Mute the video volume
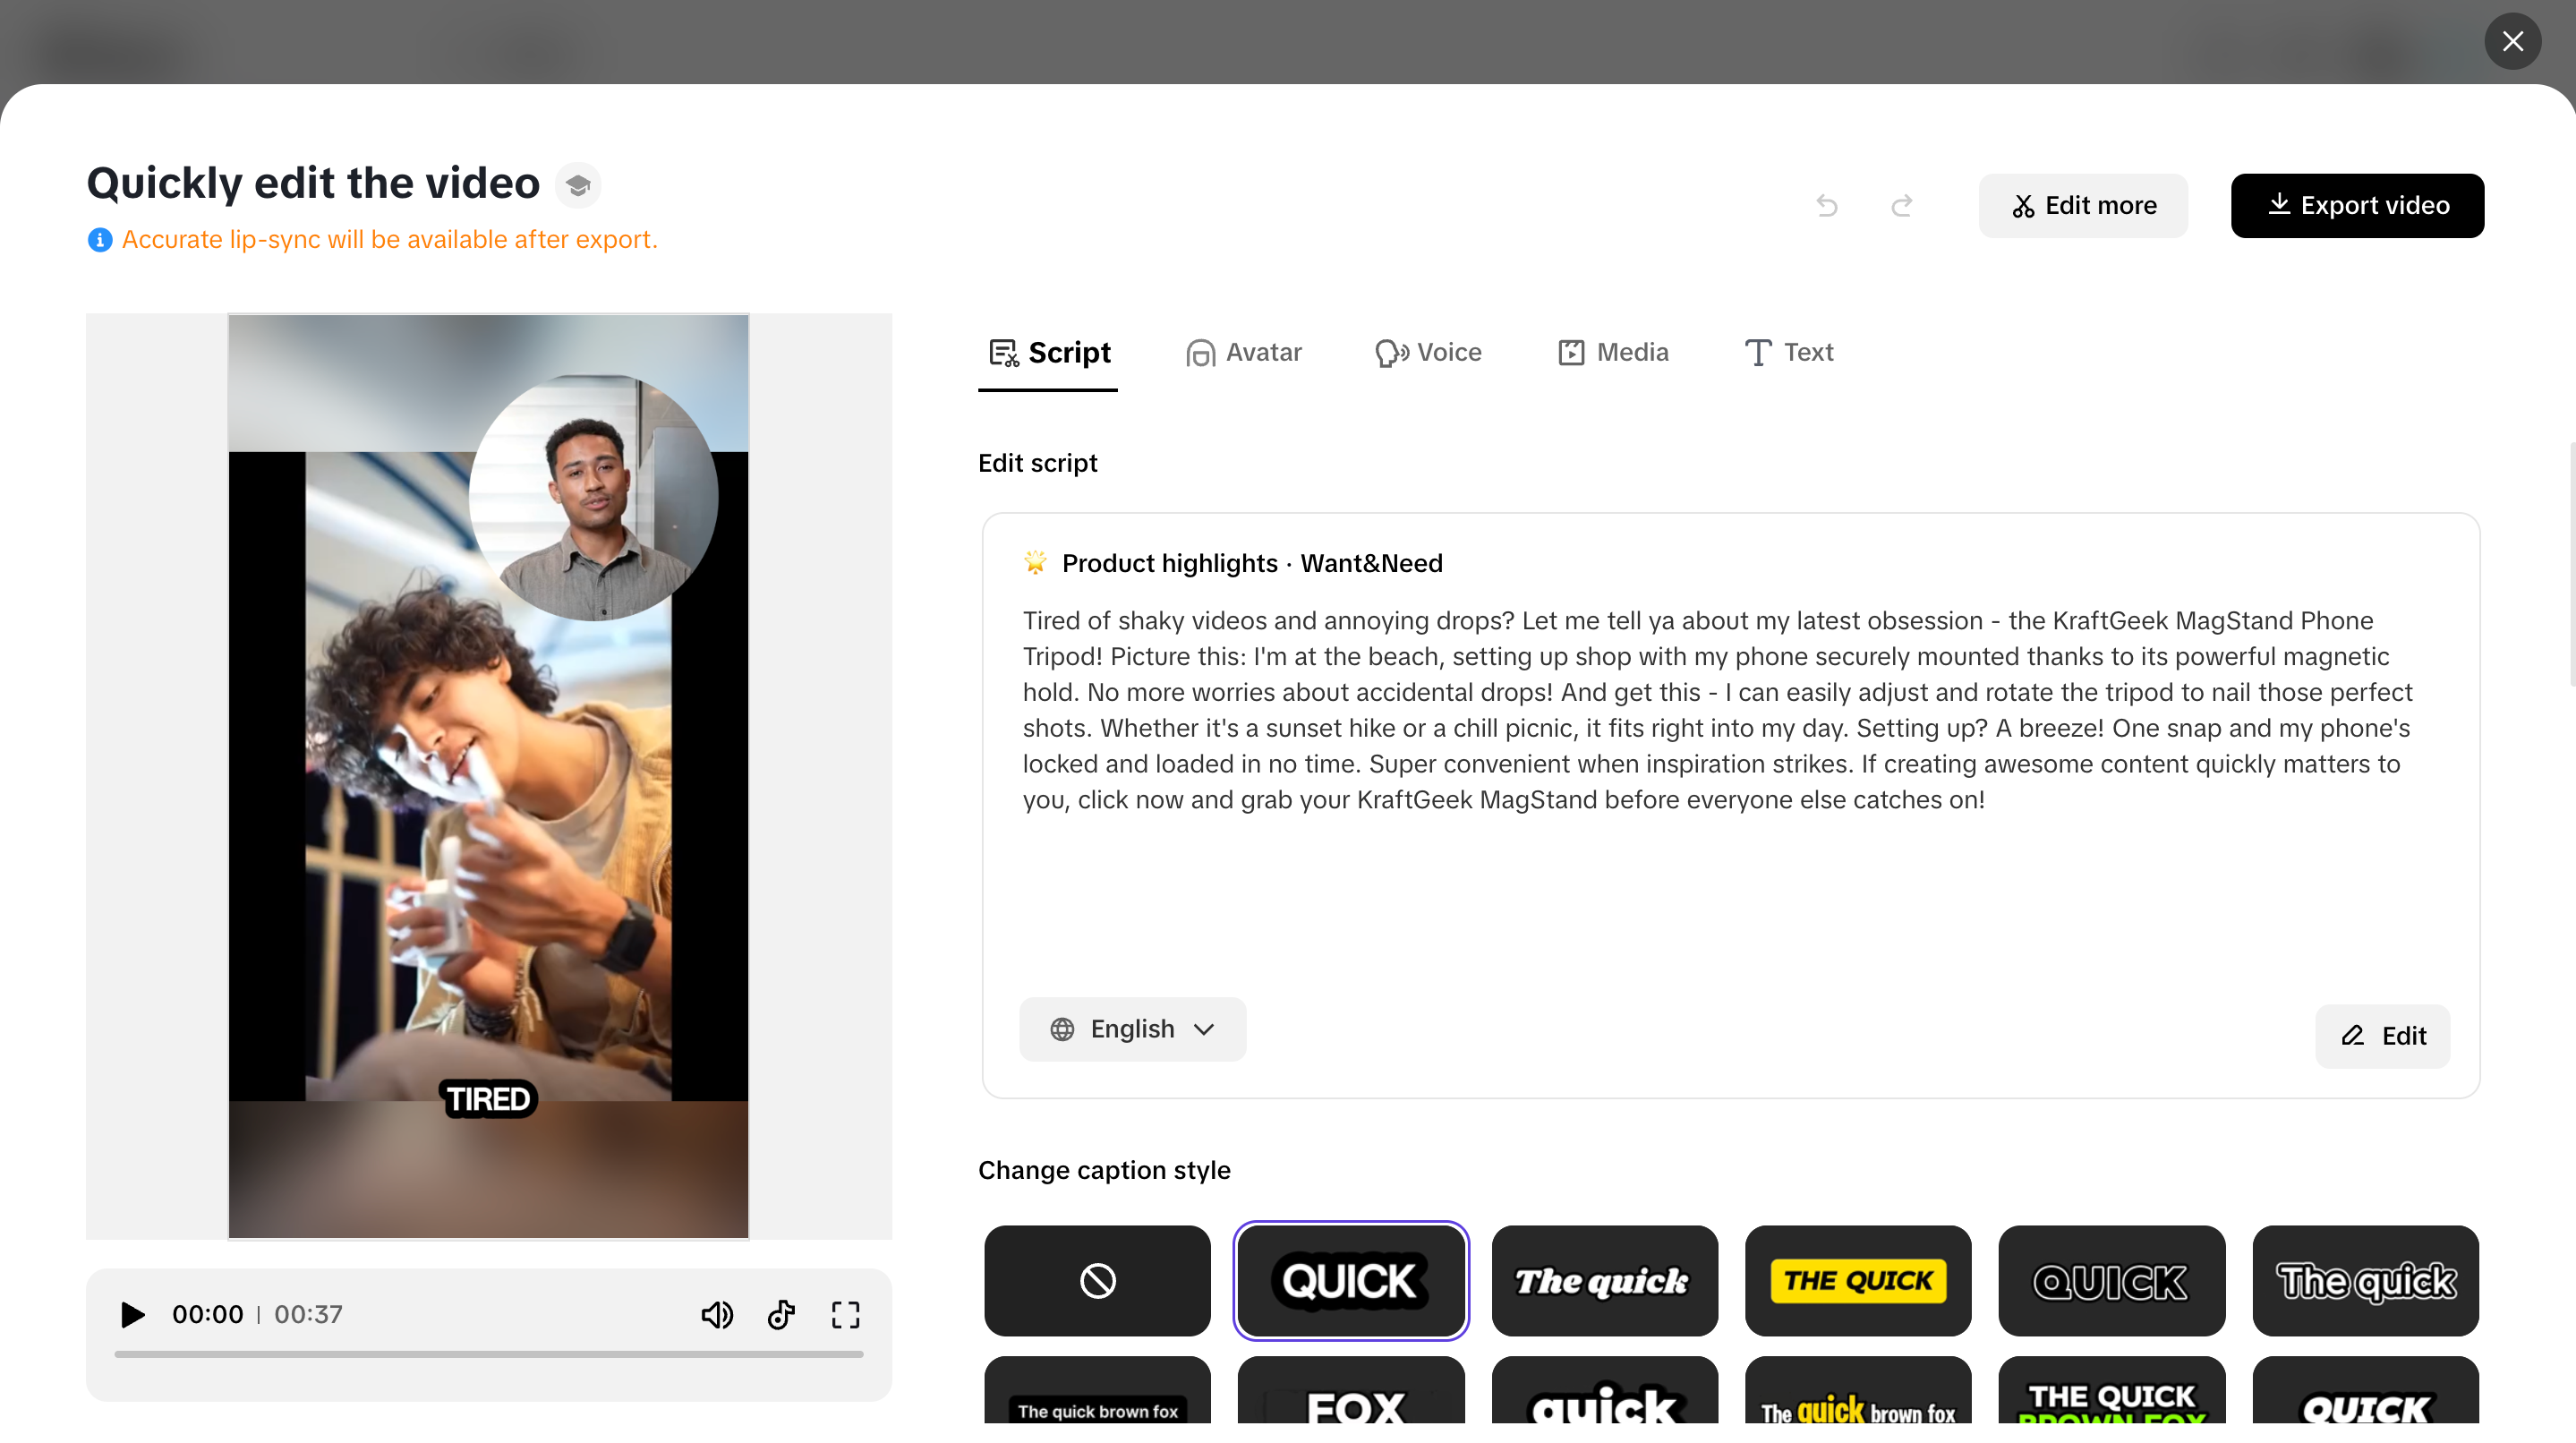The height and width of the screenshot is (1443, 2576). point(717,1314)
